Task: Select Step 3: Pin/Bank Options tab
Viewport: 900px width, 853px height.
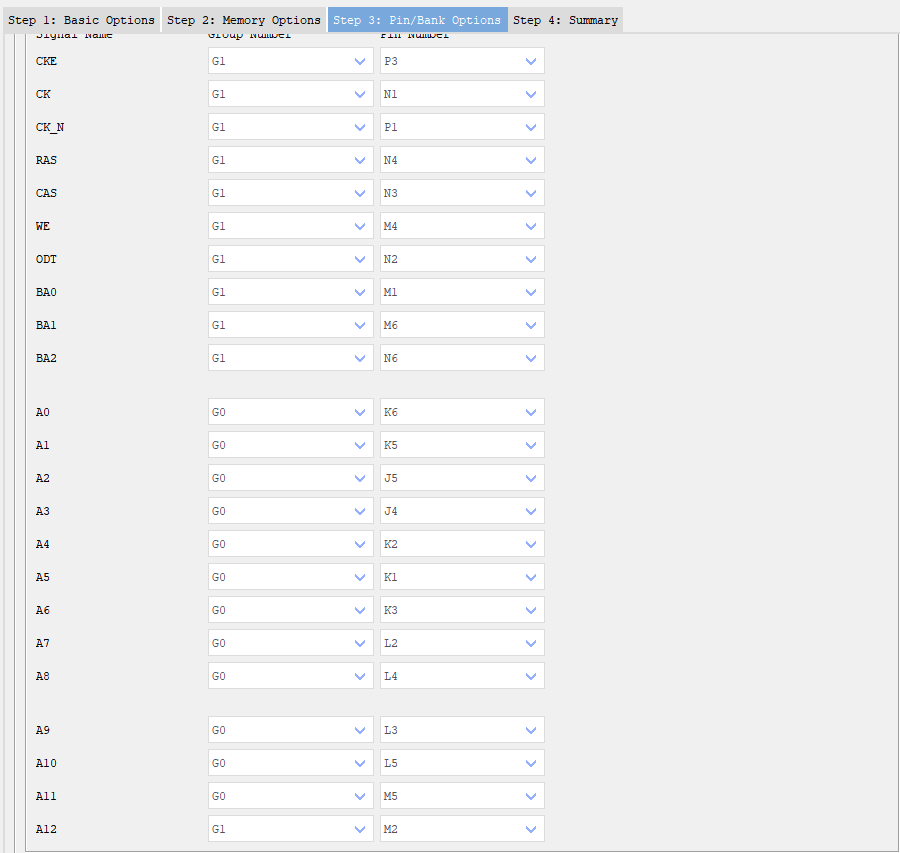Action: (x=417, y=20)
